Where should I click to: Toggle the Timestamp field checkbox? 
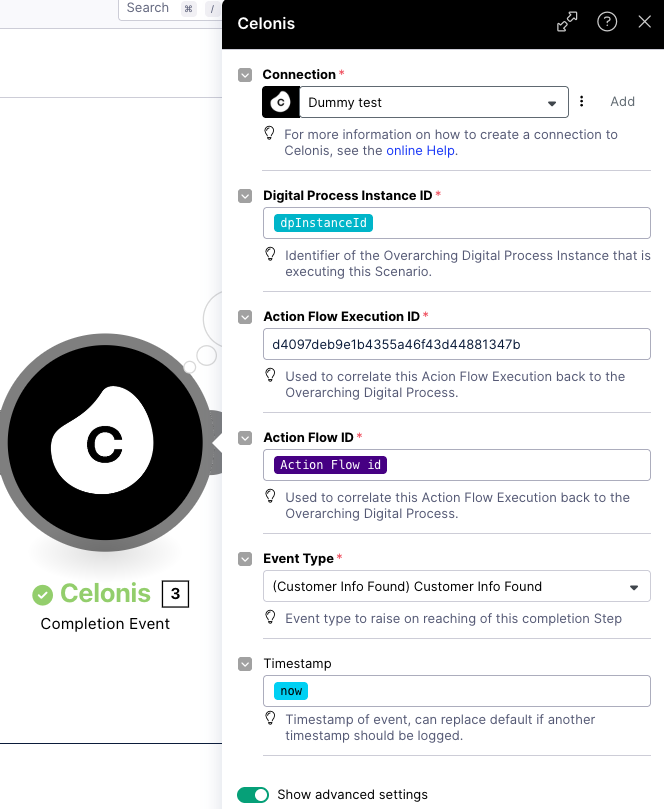tap(245, 664)
